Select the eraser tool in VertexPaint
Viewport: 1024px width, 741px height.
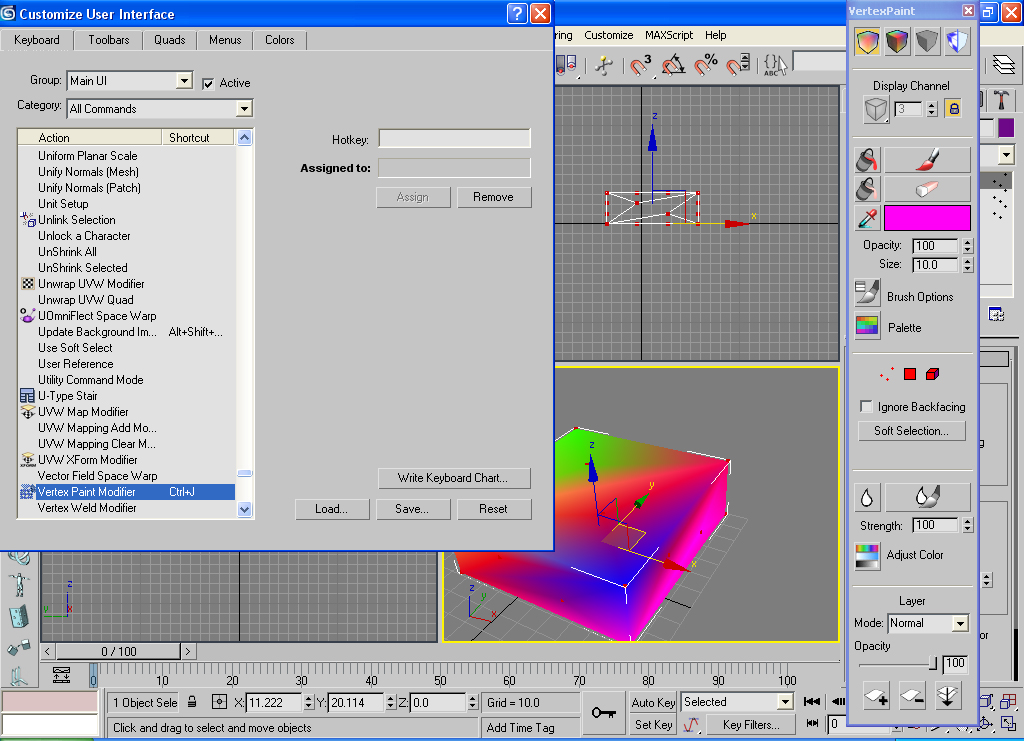click(x=927, y=189)
